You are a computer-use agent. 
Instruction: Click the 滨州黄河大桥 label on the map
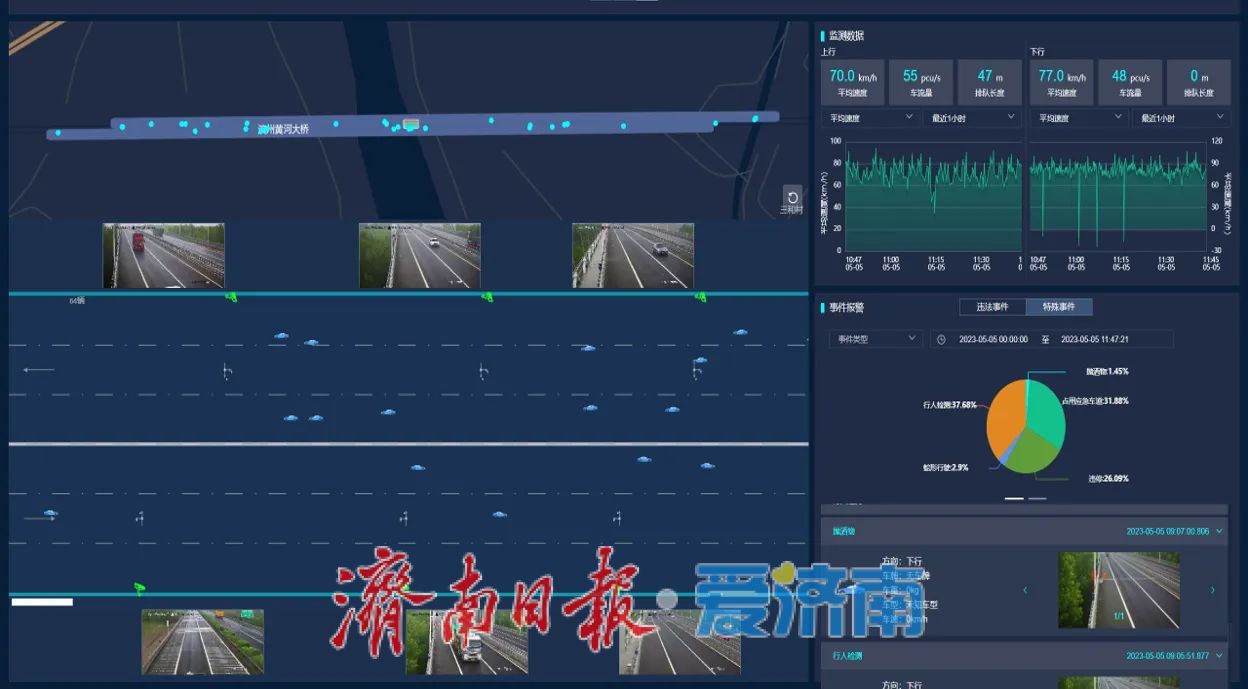point(283,129)
